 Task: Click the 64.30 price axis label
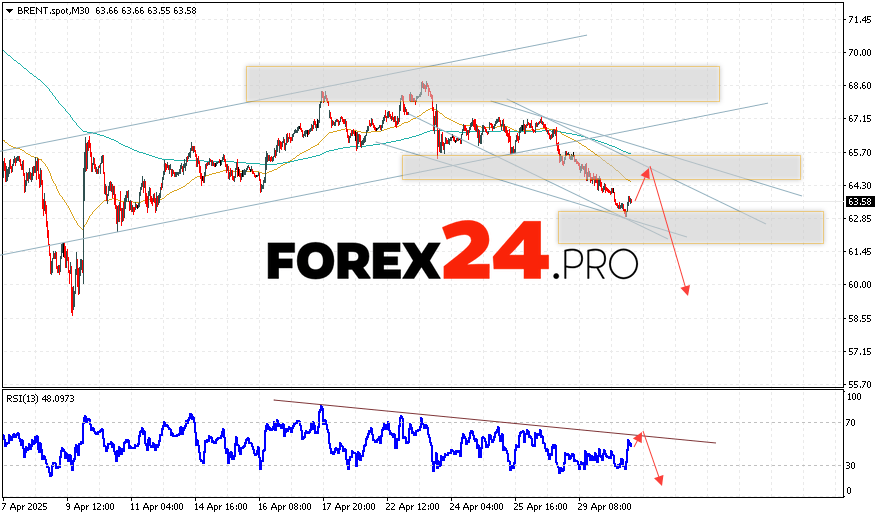click(x=859, y=185)
